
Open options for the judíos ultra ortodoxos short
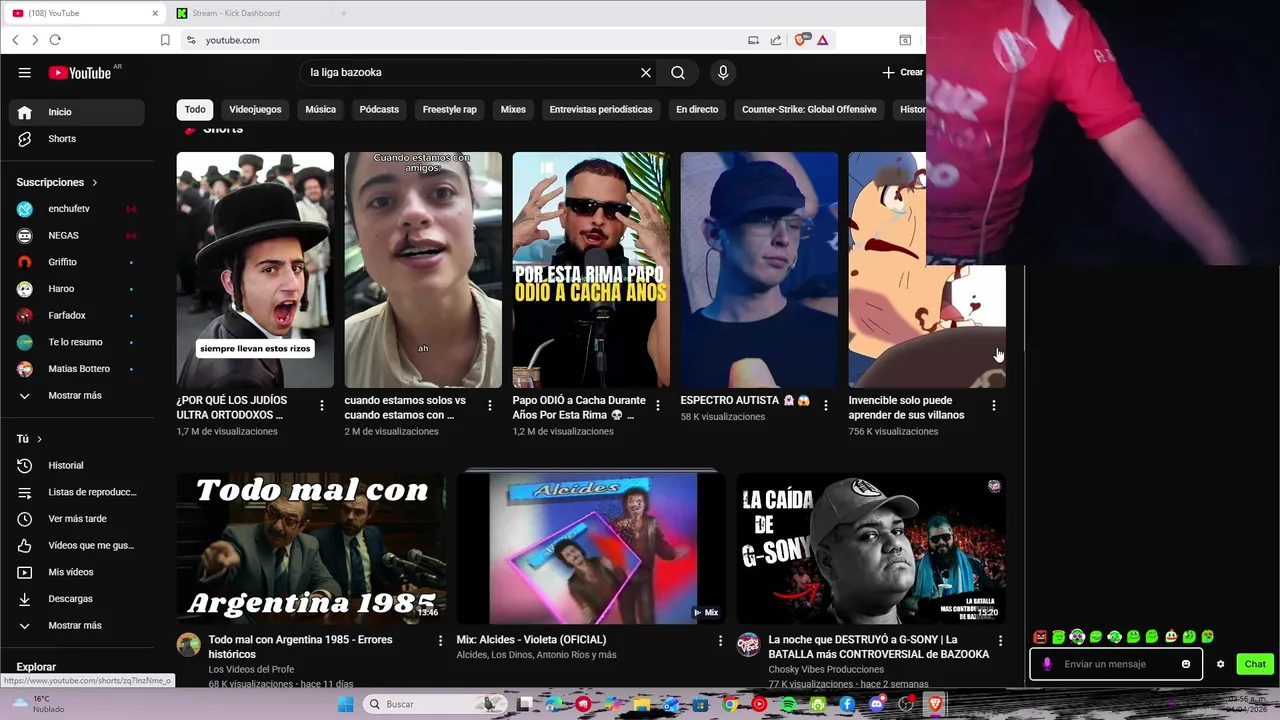coord(322,405)
